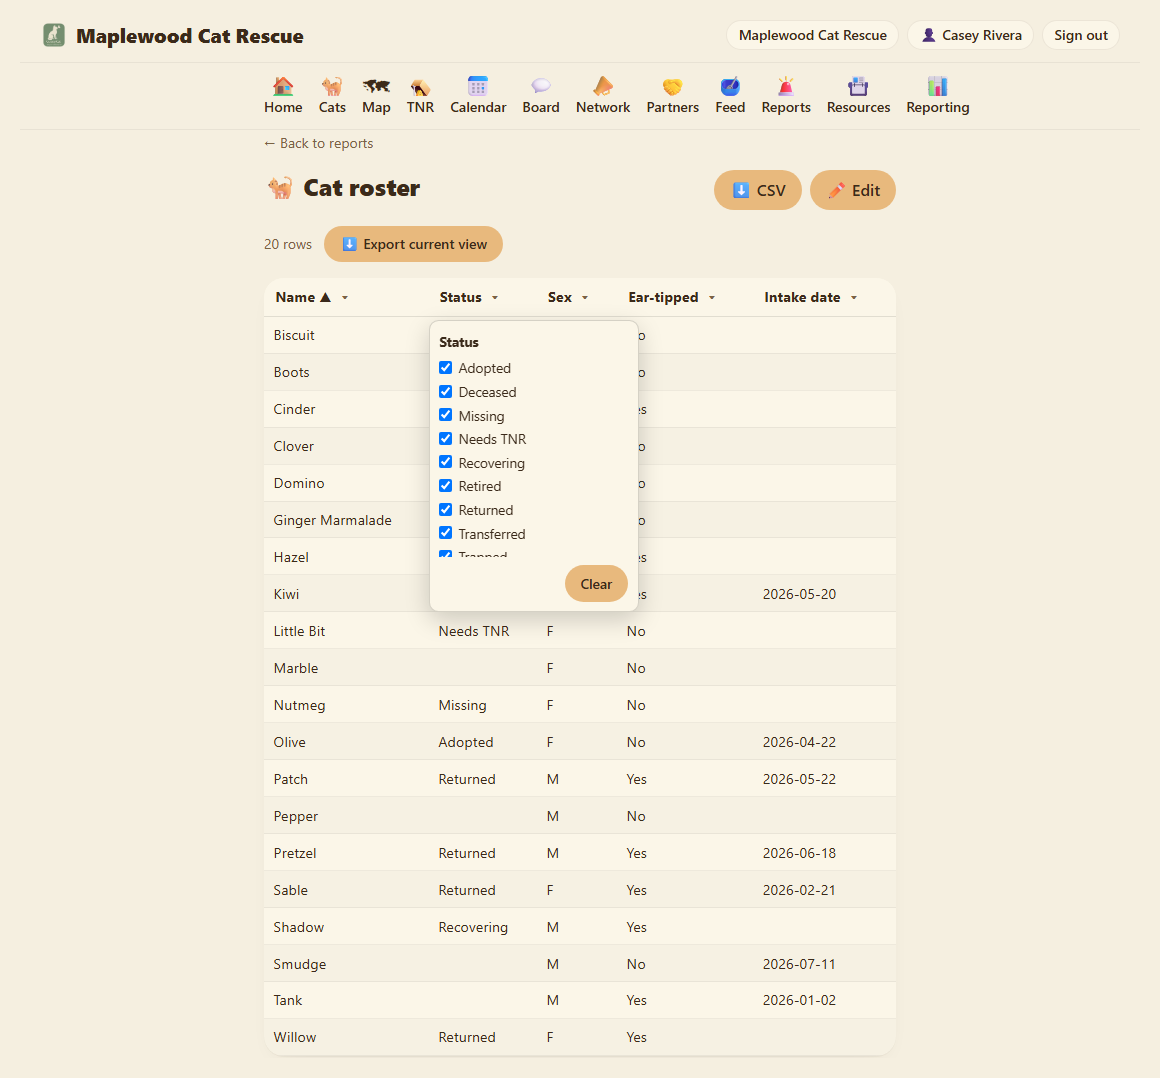This screenshot has width=1160, height=1078.
Task: Open the Resources icon
Action: 858,87
